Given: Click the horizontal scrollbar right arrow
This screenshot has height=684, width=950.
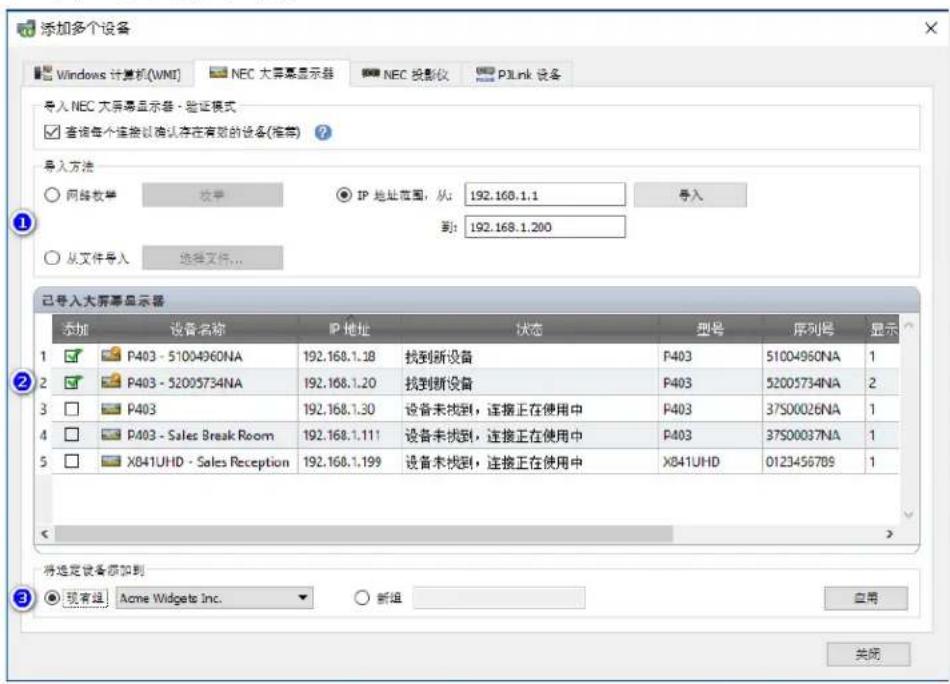Looking at the screenshot, I should (889, 534).
